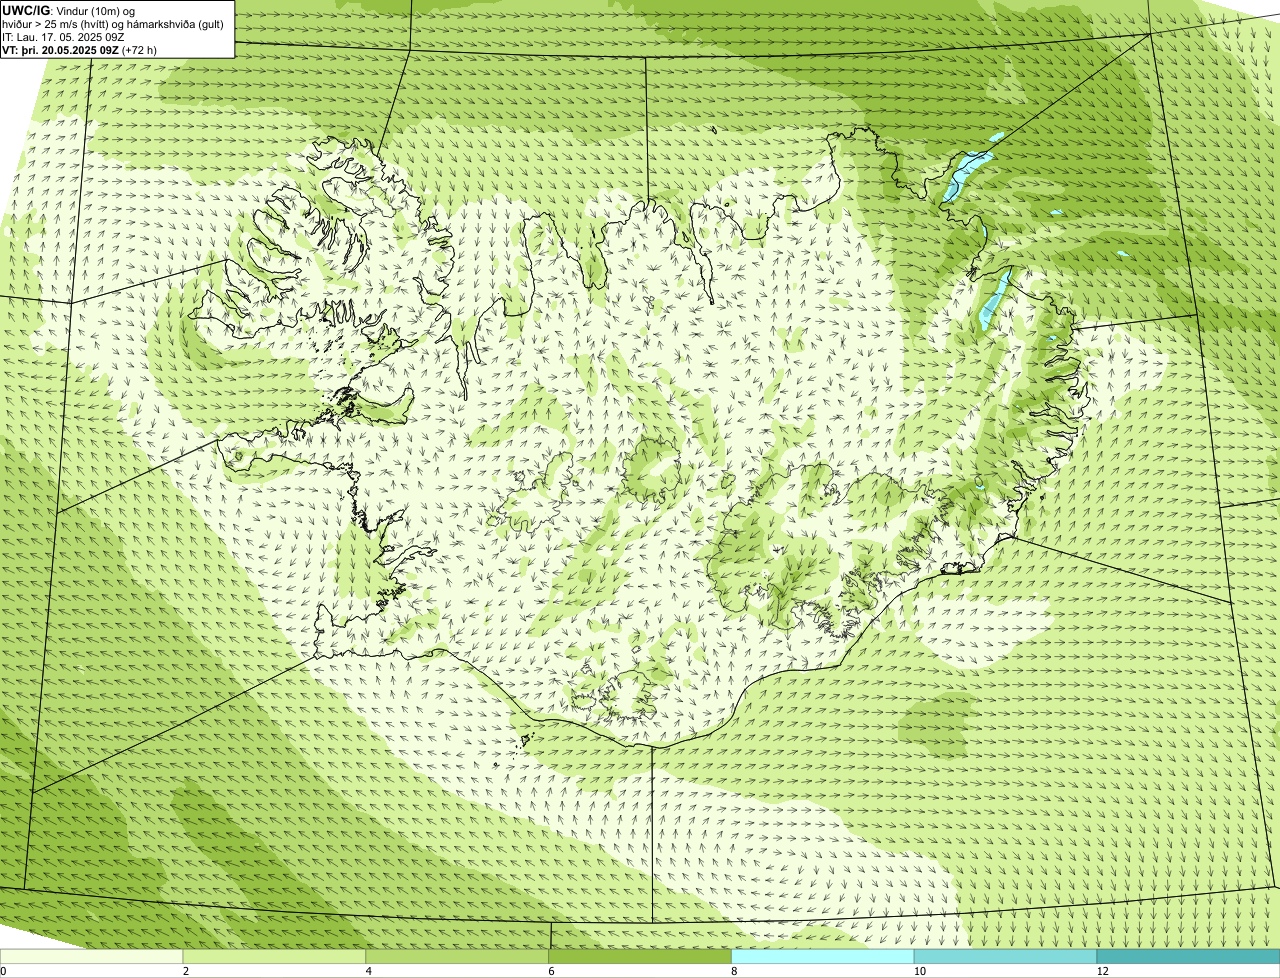Click the "6" label on the colour scale
The width and height of the screenshot is (1280, 978).
pyautogui.click(x=551, y=971)
